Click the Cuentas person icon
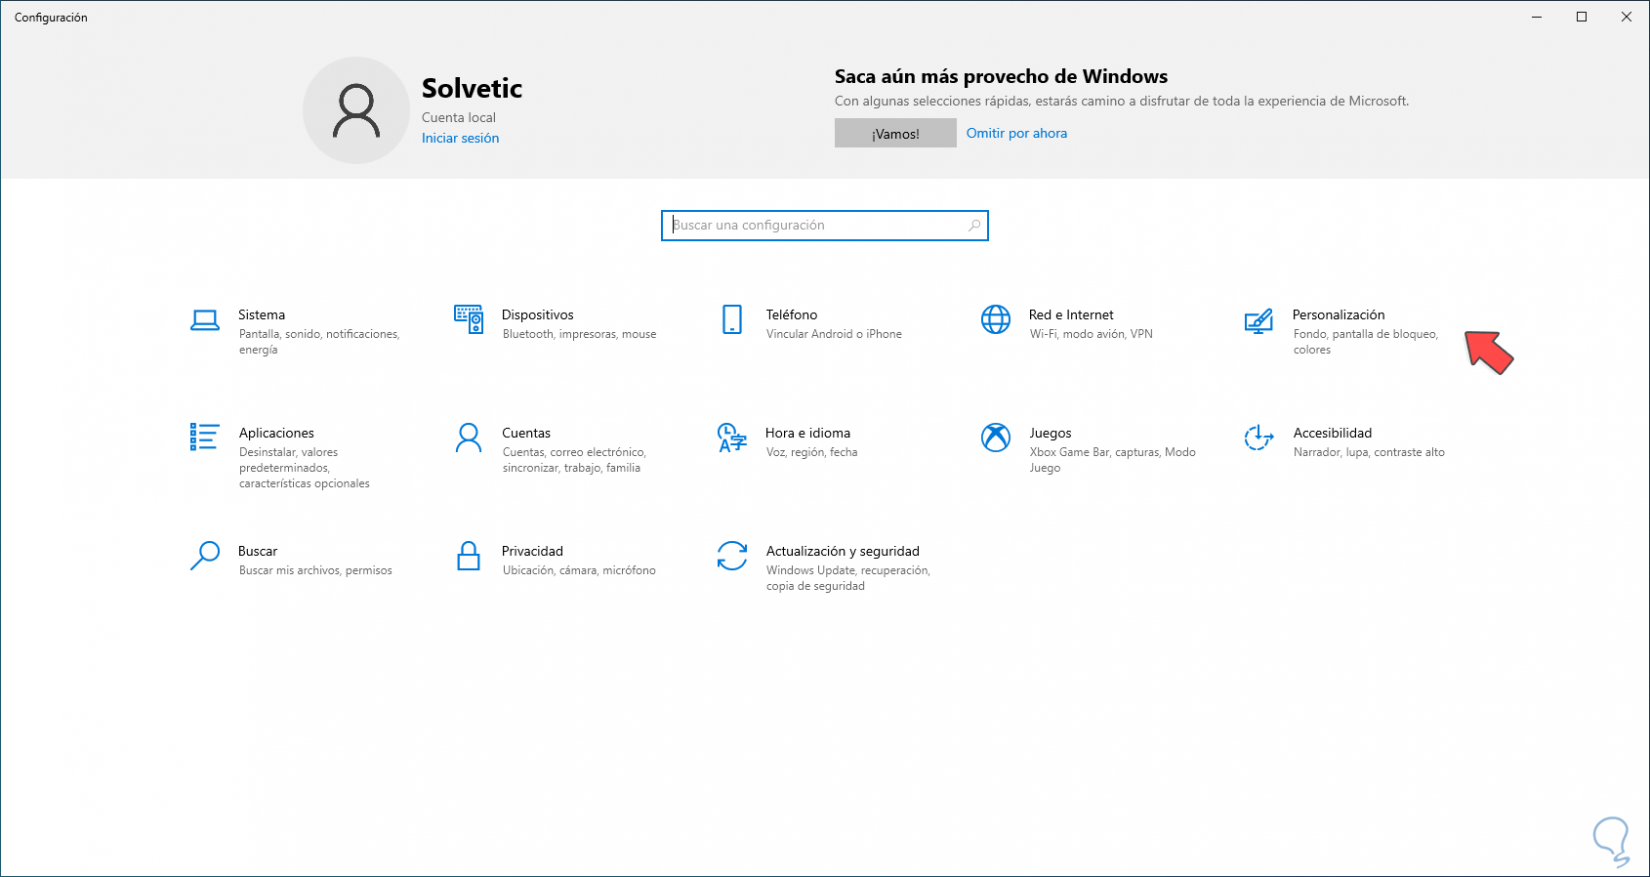The width and height of the screenshot is (1650, 877). [x=468, y=438]
